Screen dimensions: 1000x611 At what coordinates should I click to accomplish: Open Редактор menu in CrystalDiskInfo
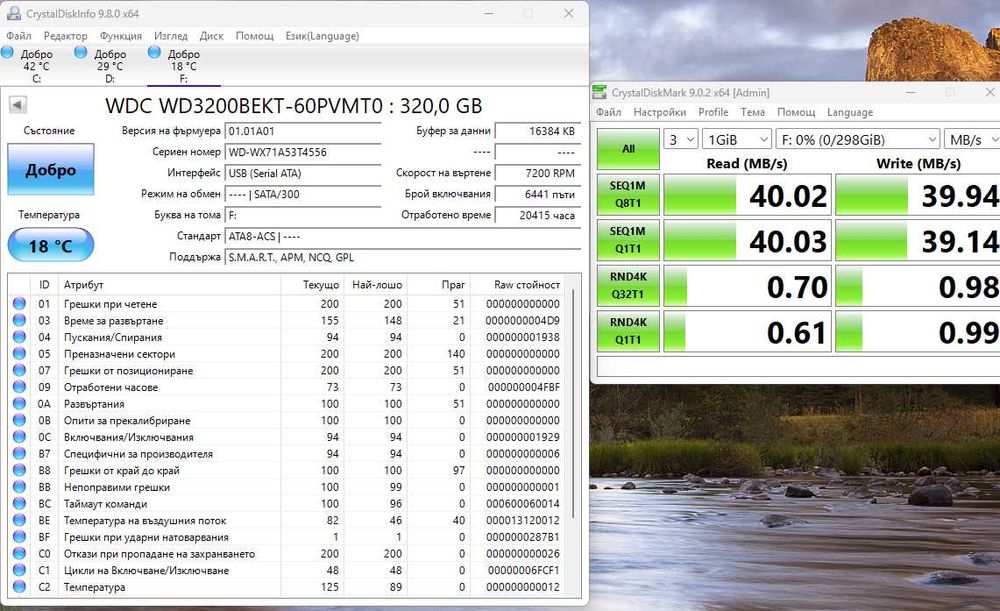65,36
